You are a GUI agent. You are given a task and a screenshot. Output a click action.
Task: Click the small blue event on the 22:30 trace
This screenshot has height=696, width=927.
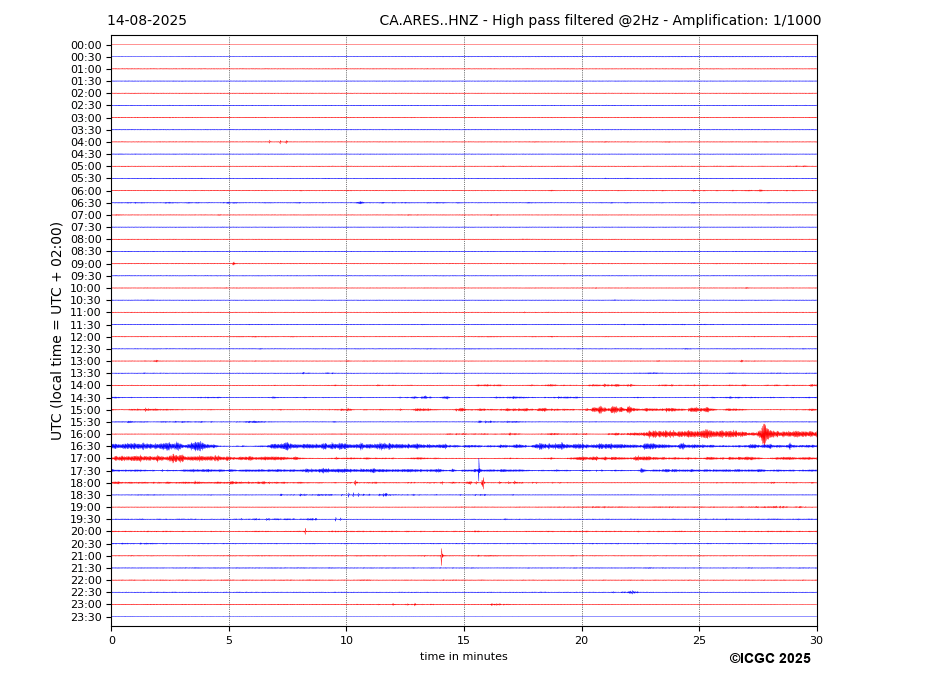(x=631, y=592)
